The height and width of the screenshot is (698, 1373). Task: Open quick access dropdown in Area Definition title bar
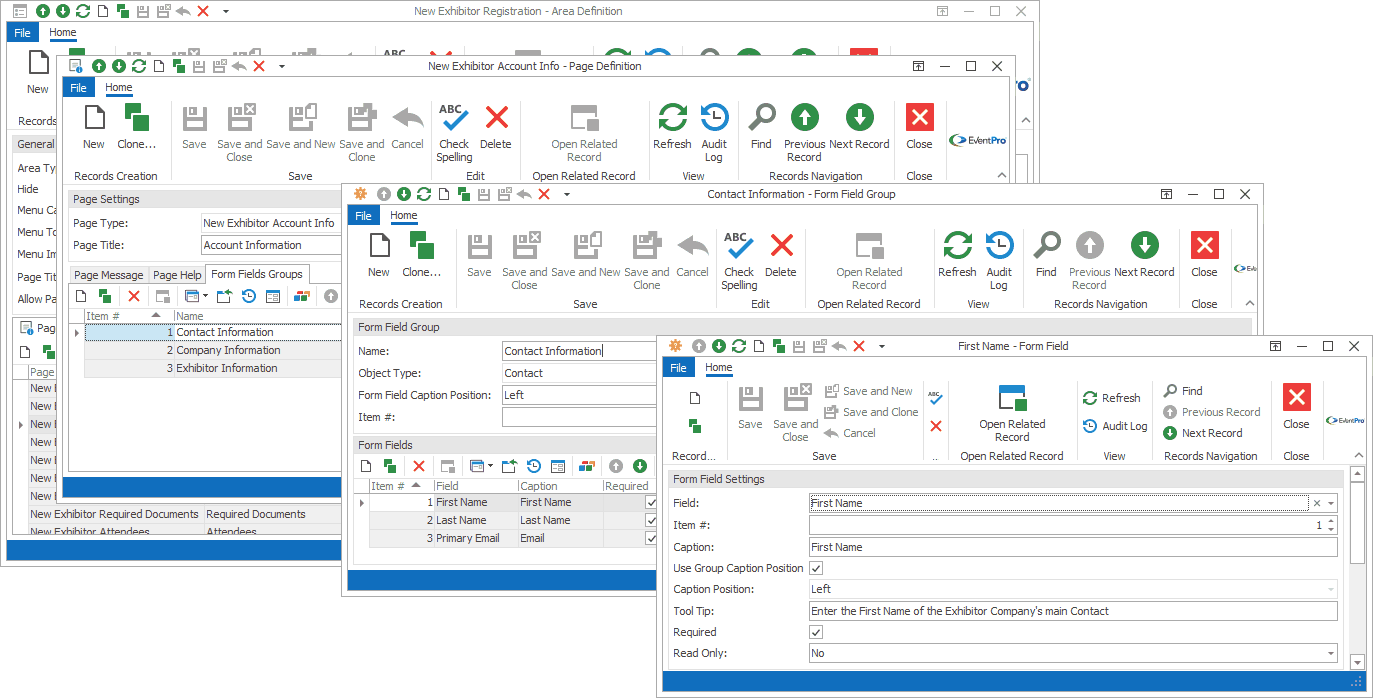[226, 11]
